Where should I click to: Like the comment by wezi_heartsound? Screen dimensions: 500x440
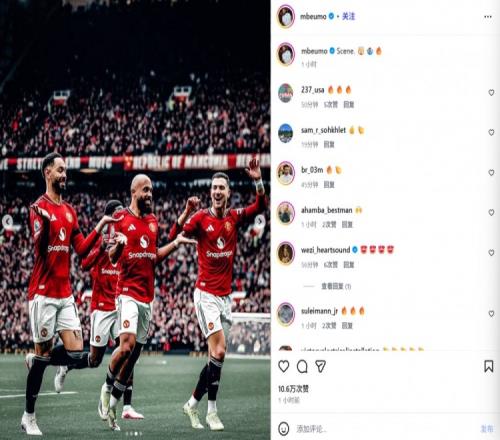[491, 253]
